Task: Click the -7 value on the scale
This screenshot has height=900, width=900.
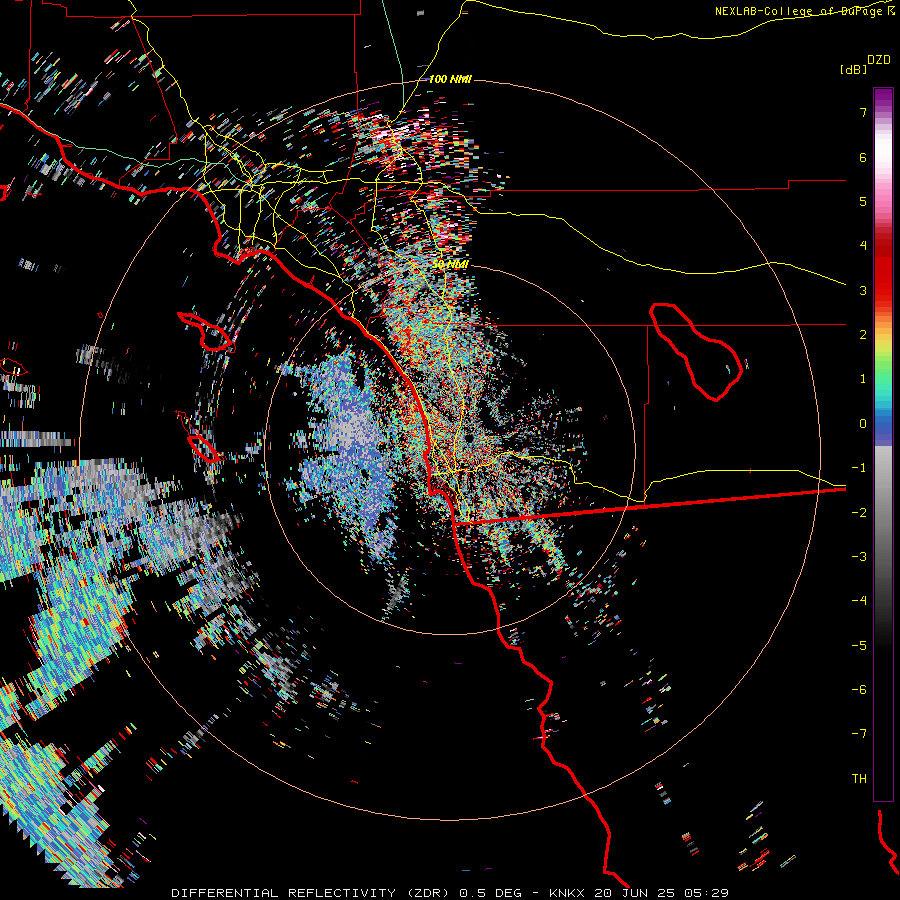Action: coord(859,734)
